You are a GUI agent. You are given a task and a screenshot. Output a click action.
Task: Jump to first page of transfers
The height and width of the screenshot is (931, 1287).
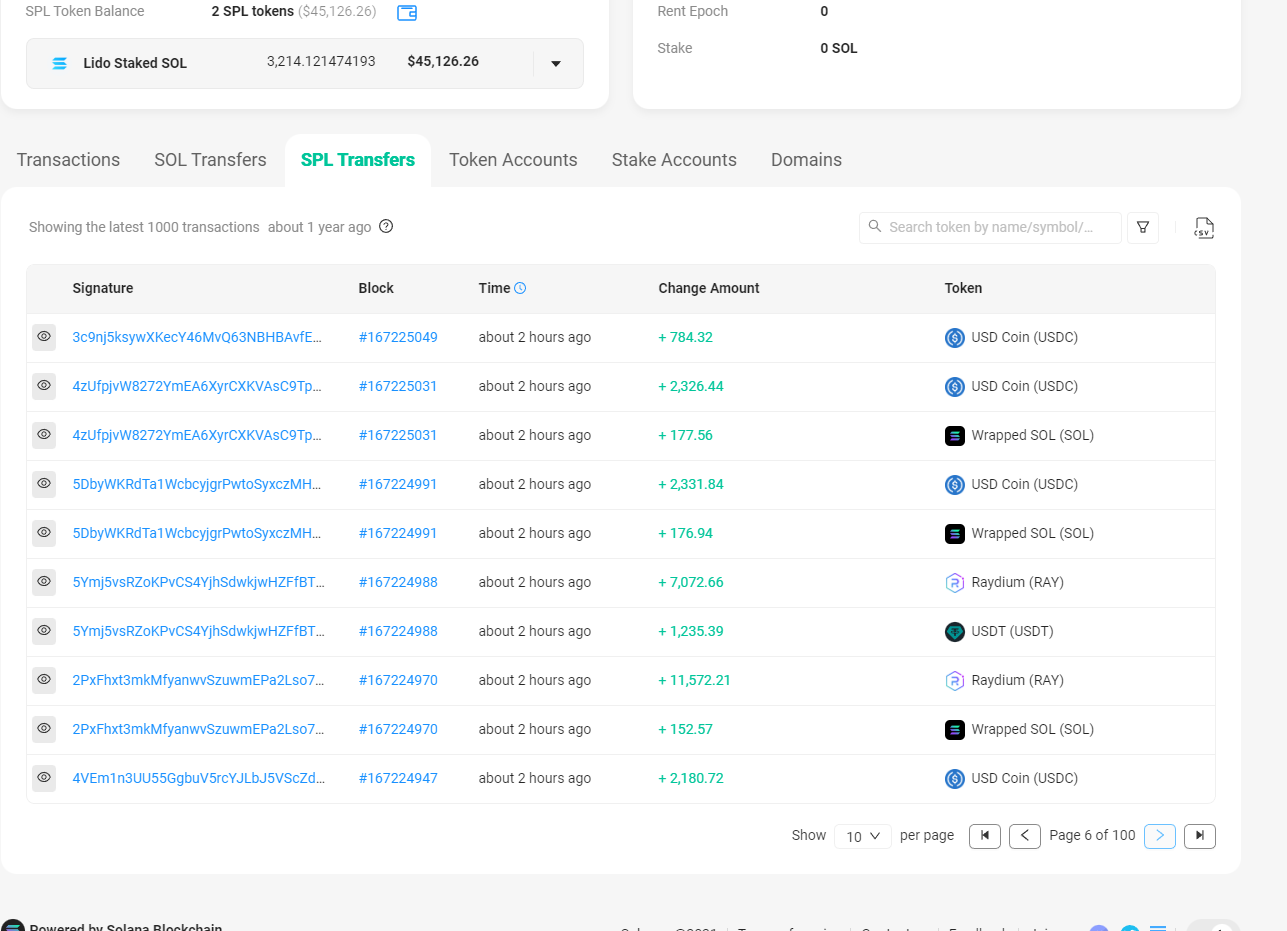(985, 836)
